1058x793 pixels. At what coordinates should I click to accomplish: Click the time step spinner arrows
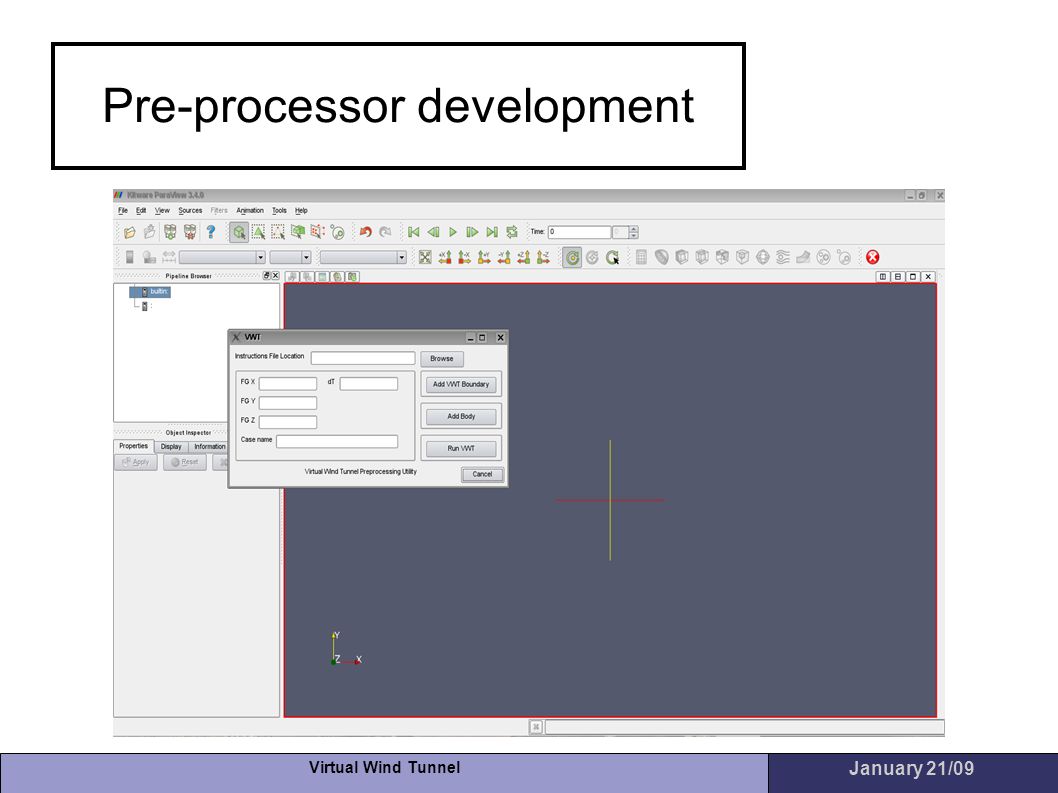[x=634, y=232]
